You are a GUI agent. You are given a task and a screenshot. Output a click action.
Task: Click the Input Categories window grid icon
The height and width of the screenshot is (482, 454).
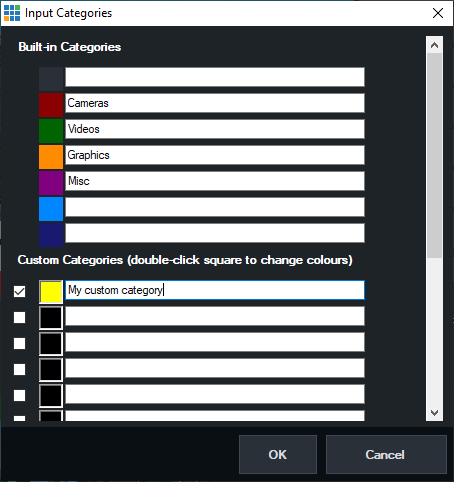[x=12, y=13]
